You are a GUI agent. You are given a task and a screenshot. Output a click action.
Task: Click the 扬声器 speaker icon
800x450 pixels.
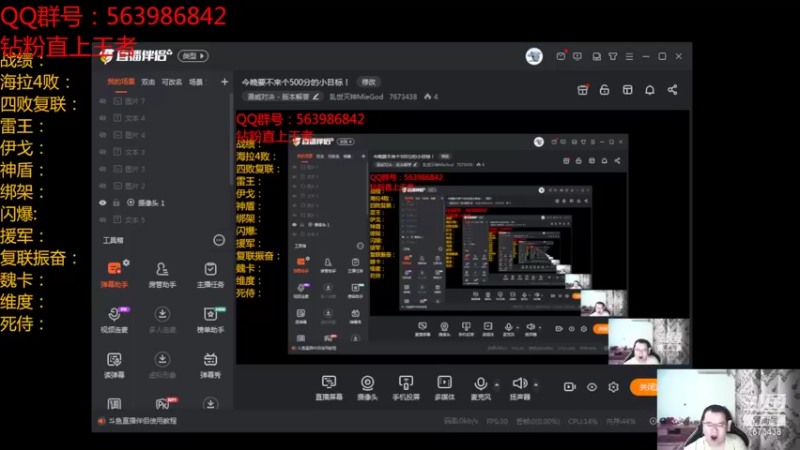pyautogui.click(x=519, y=383)
